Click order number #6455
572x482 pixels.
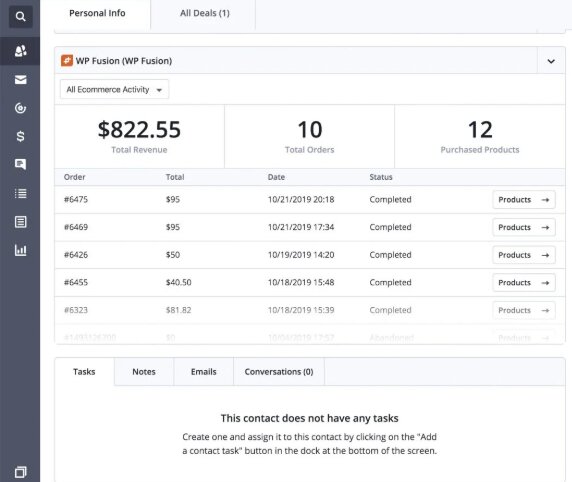(x=76, y=283)
